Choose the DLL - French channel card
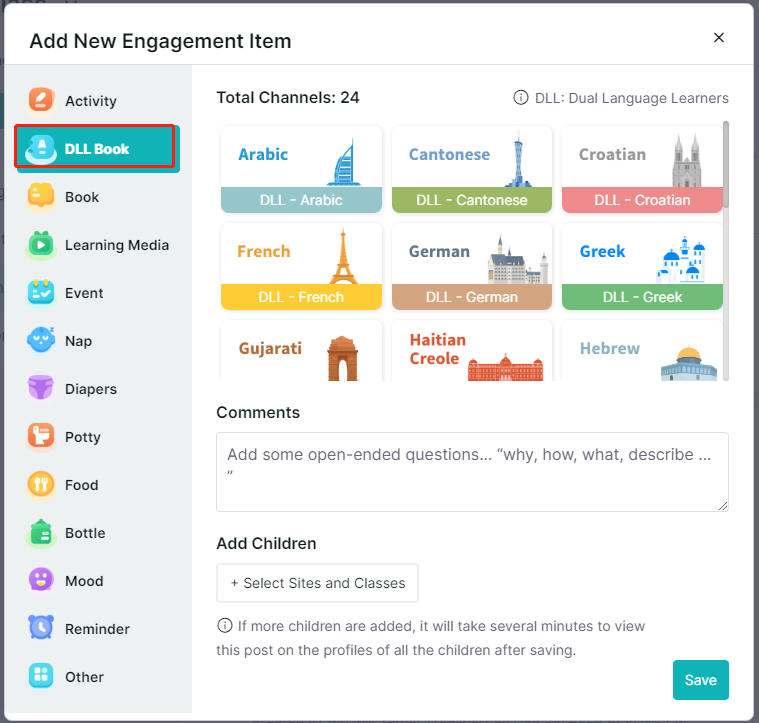 coord(301,266)
